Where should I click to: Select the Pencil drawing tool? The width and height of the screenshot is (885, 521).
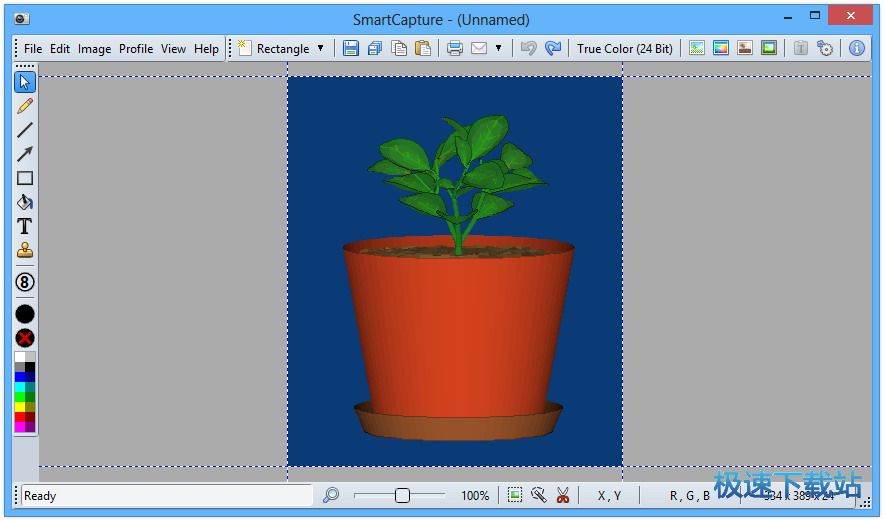25,106
